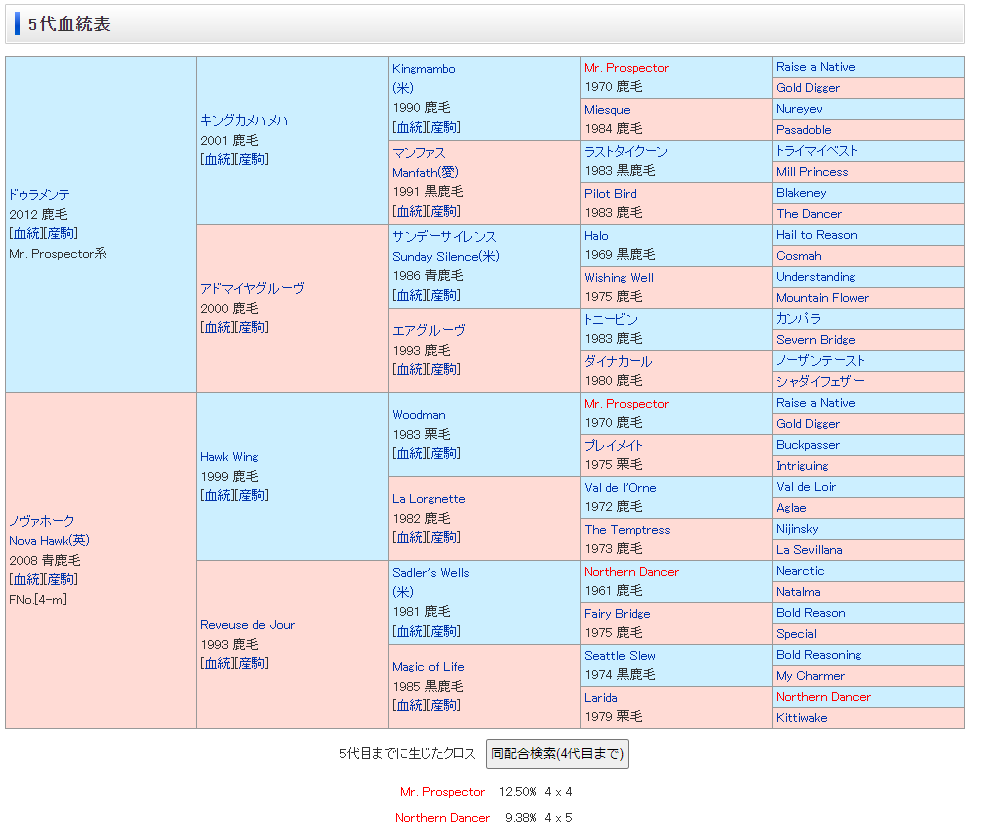Viewport: 988px width, 829px height.
Task: Open the 産駒 link under キングカメハメハ
Action: coord(252,160)
